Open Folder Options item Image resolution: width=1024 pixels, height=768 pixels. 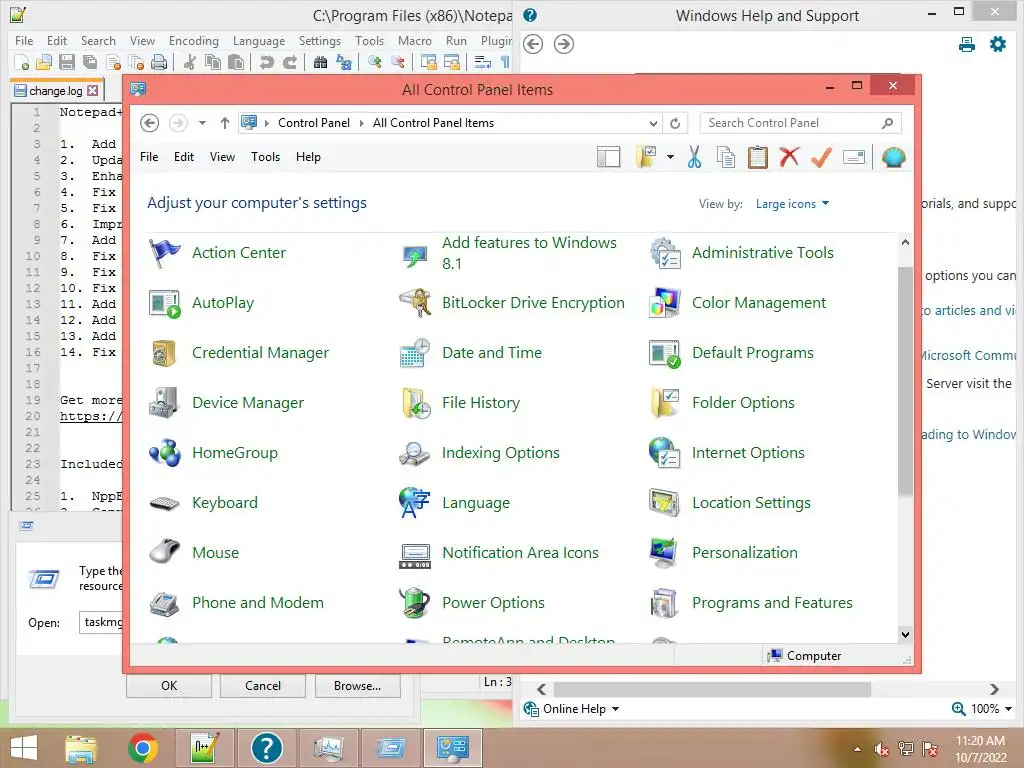pos(722,403)
